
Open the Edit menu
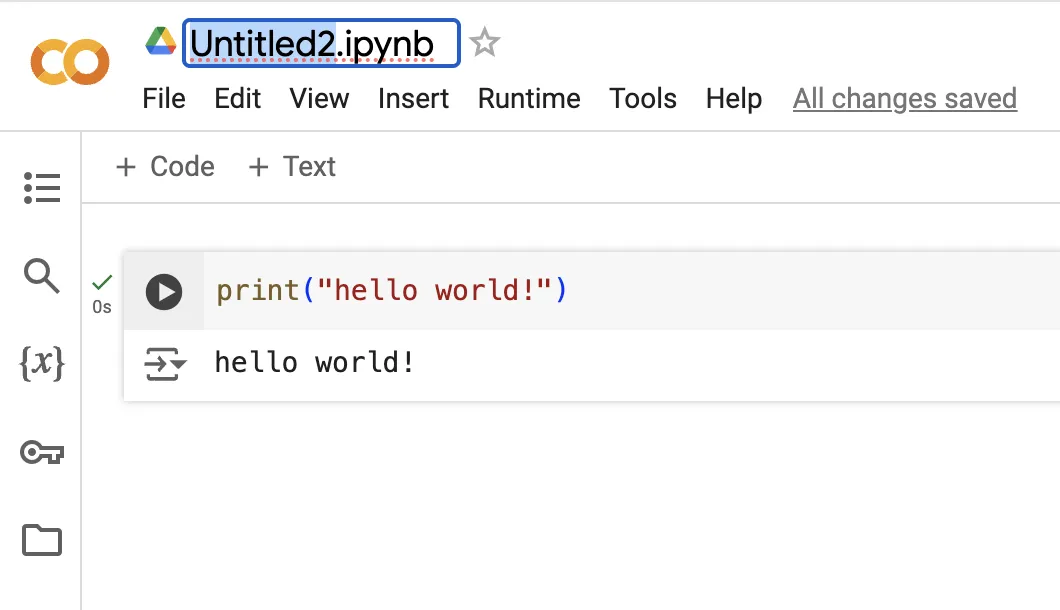pyautogui.click(x=237, y=99)
